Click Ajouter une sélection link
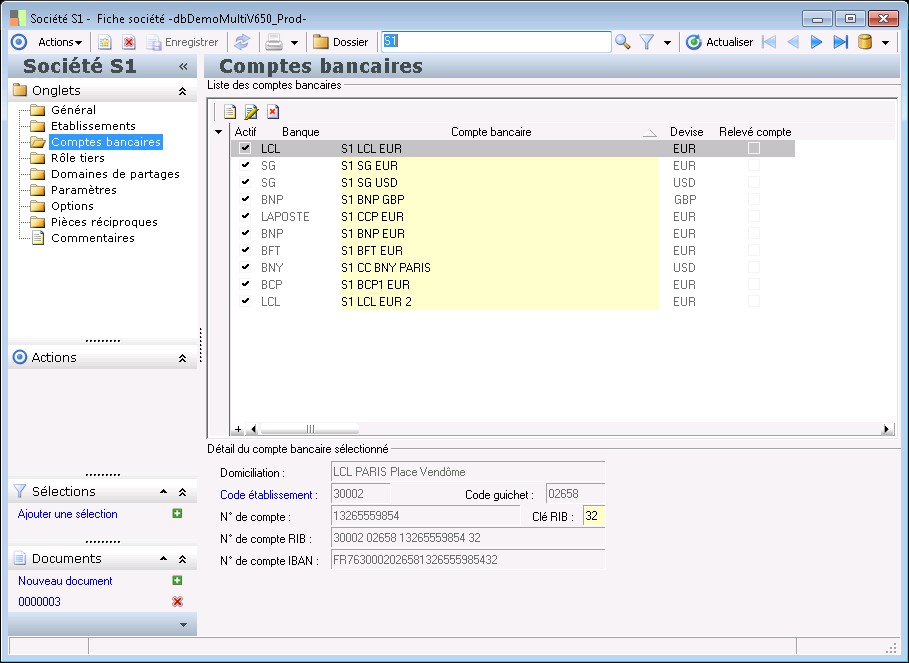This screenshot has width=909, height=663. pyautogui.click(x=68, y=514)
